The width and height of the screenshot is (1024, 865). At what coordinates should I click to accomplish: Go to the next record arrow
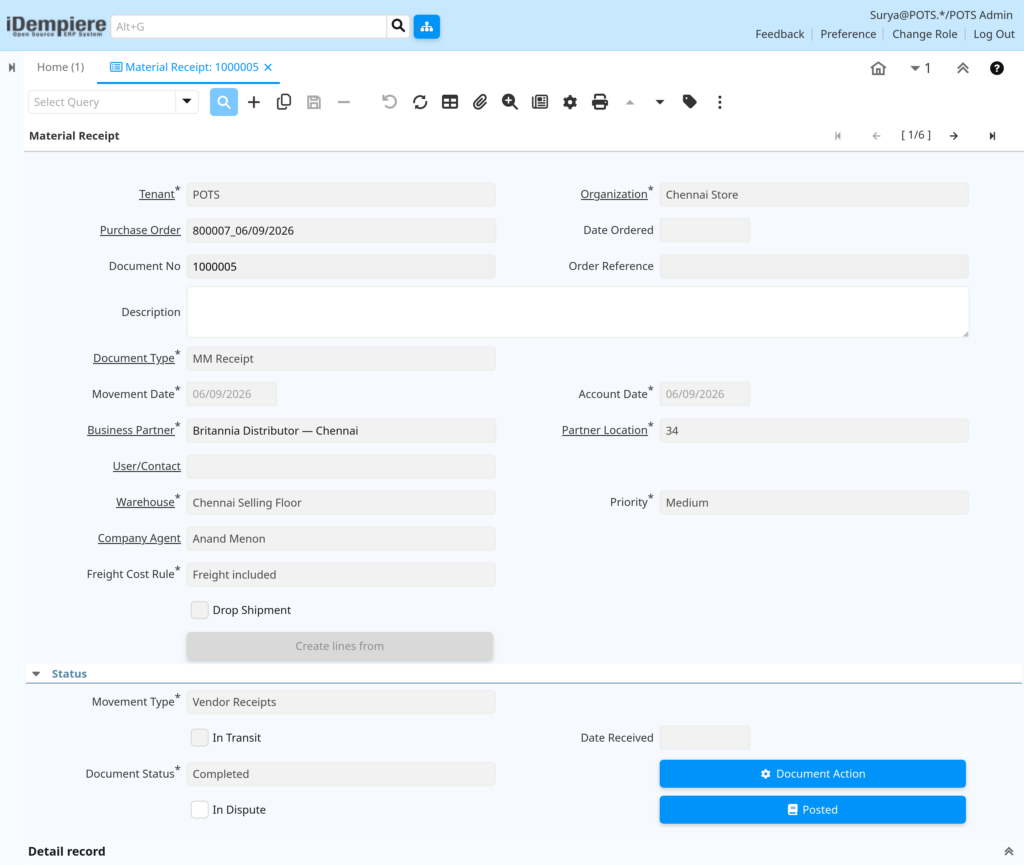point(954,136)
